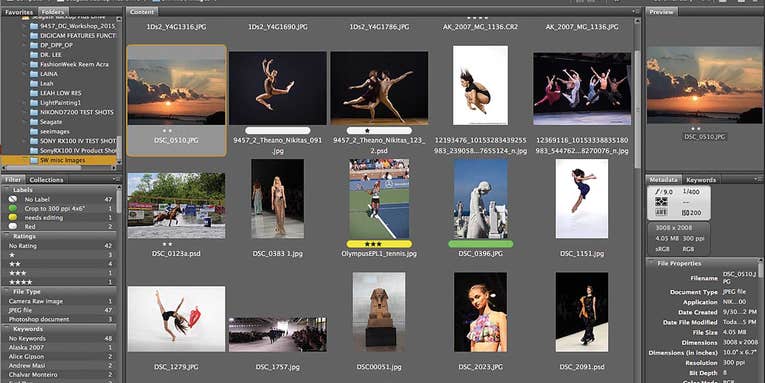This screenshot has width=765, height=383.
Task: Select the Folders tab
Action: click(52, 12)
